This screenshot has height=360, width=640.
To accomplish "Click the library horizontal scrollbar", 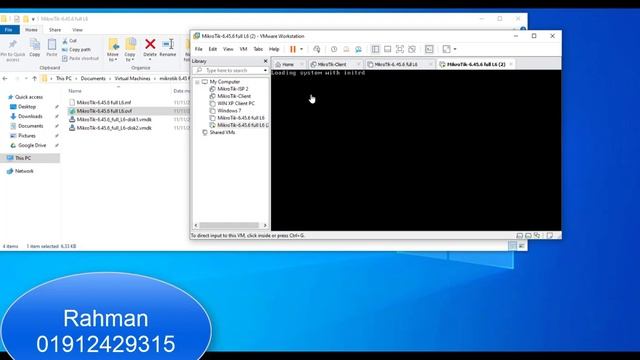I will [229, 225].
